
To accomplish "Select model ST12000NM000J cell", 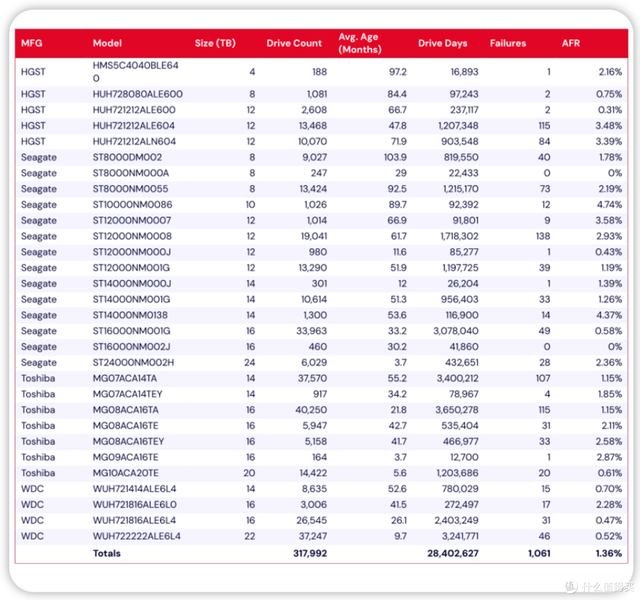I will pyautogui.click(x=132, y=252).
